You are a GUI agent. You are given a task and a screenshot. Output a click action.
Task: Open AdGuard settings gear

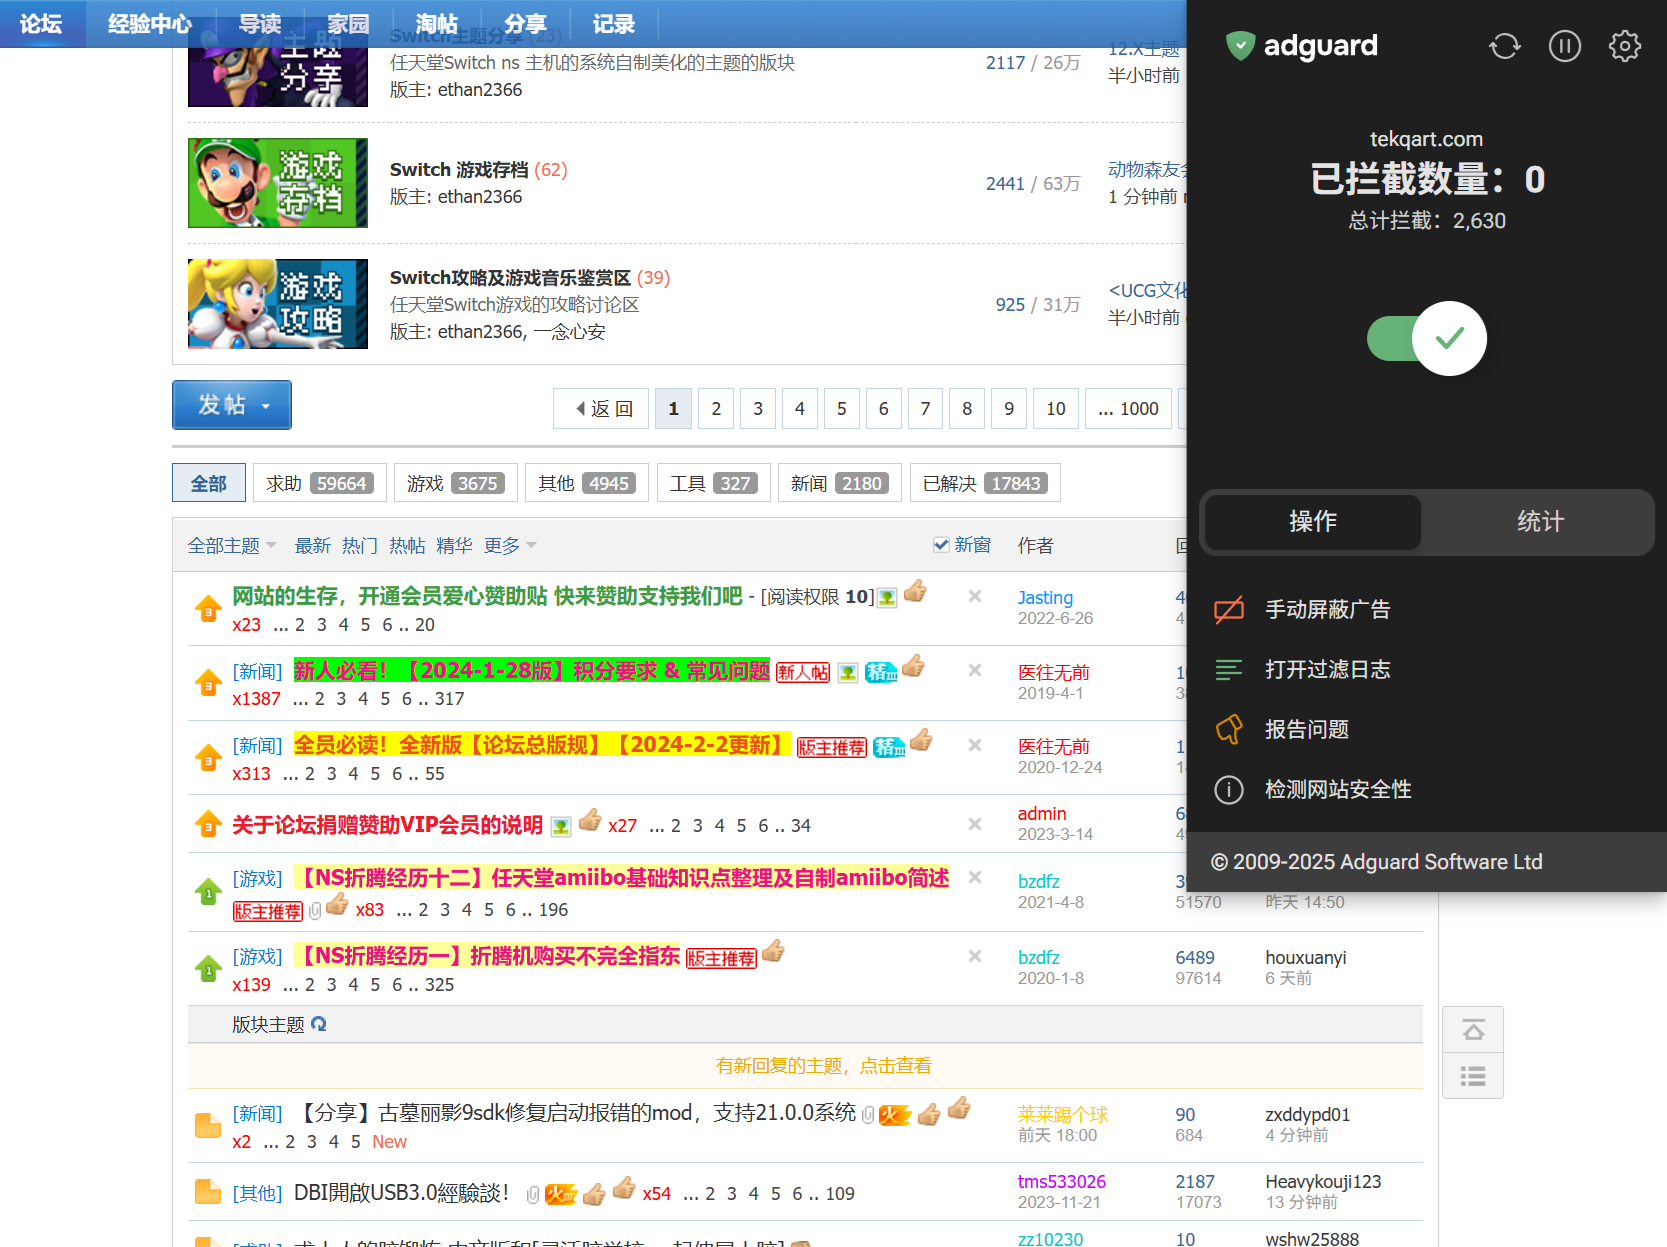click(1624, 46)
